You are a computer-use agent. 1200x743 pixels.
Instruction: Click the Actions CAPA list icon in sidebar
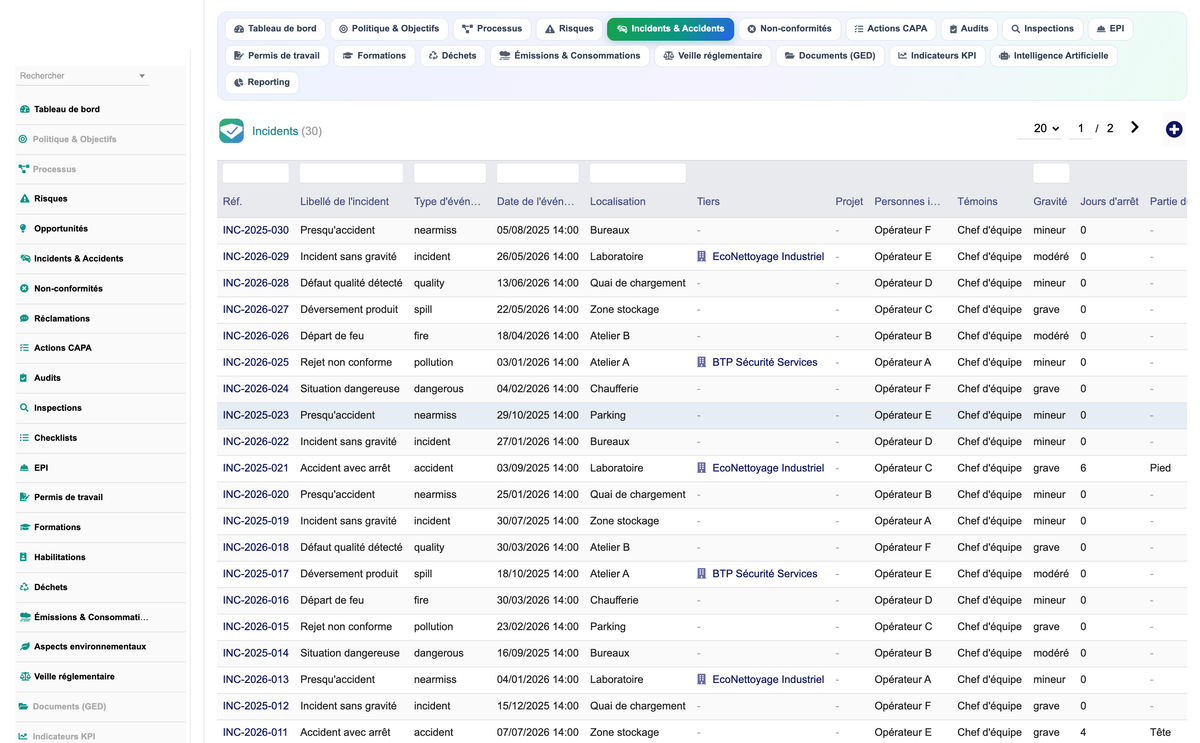point(24,348)
